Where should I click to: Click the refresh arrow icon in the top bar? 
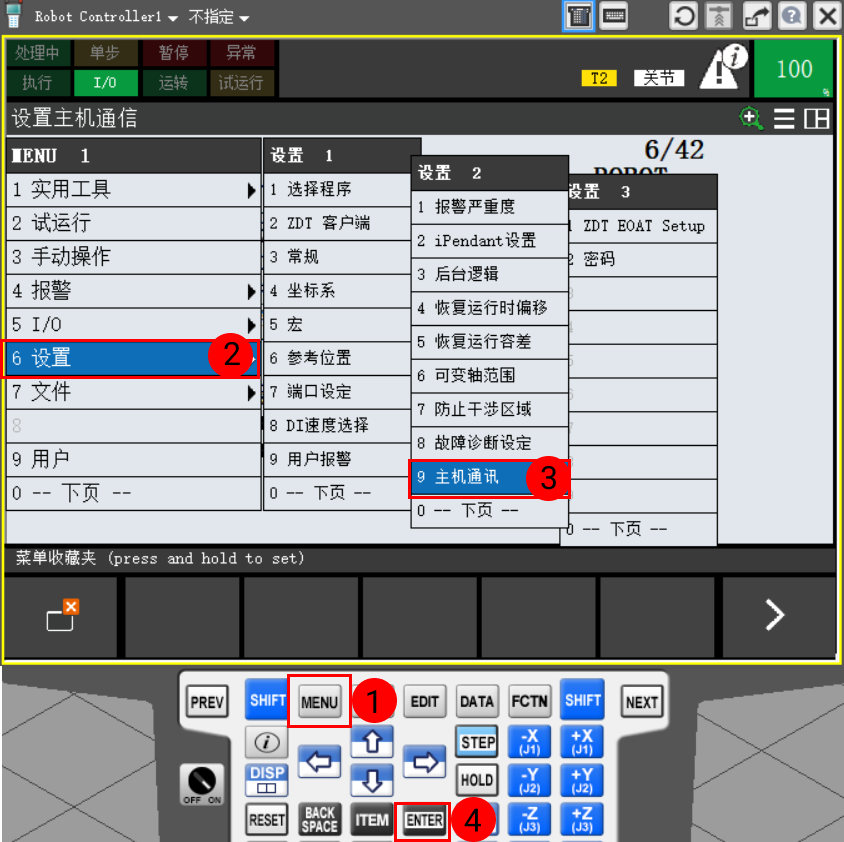click(x=683, y=16)
